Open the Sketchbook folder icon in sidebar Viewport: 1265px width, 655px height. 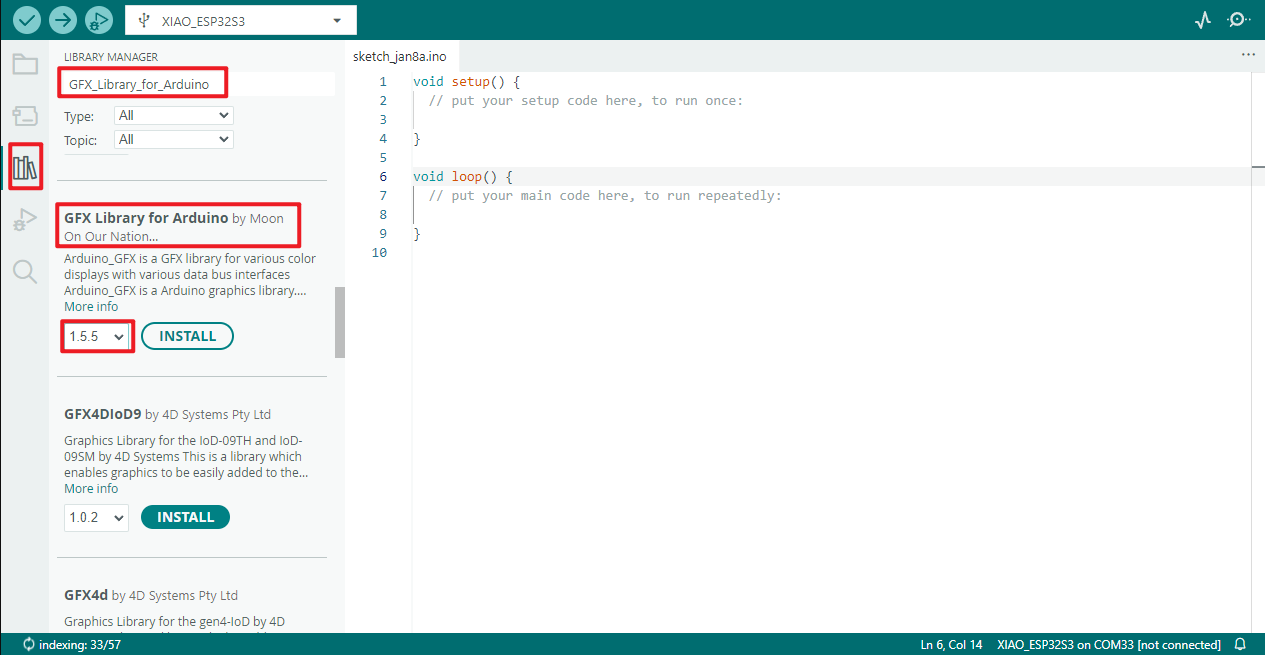click(x=25, y=65)
